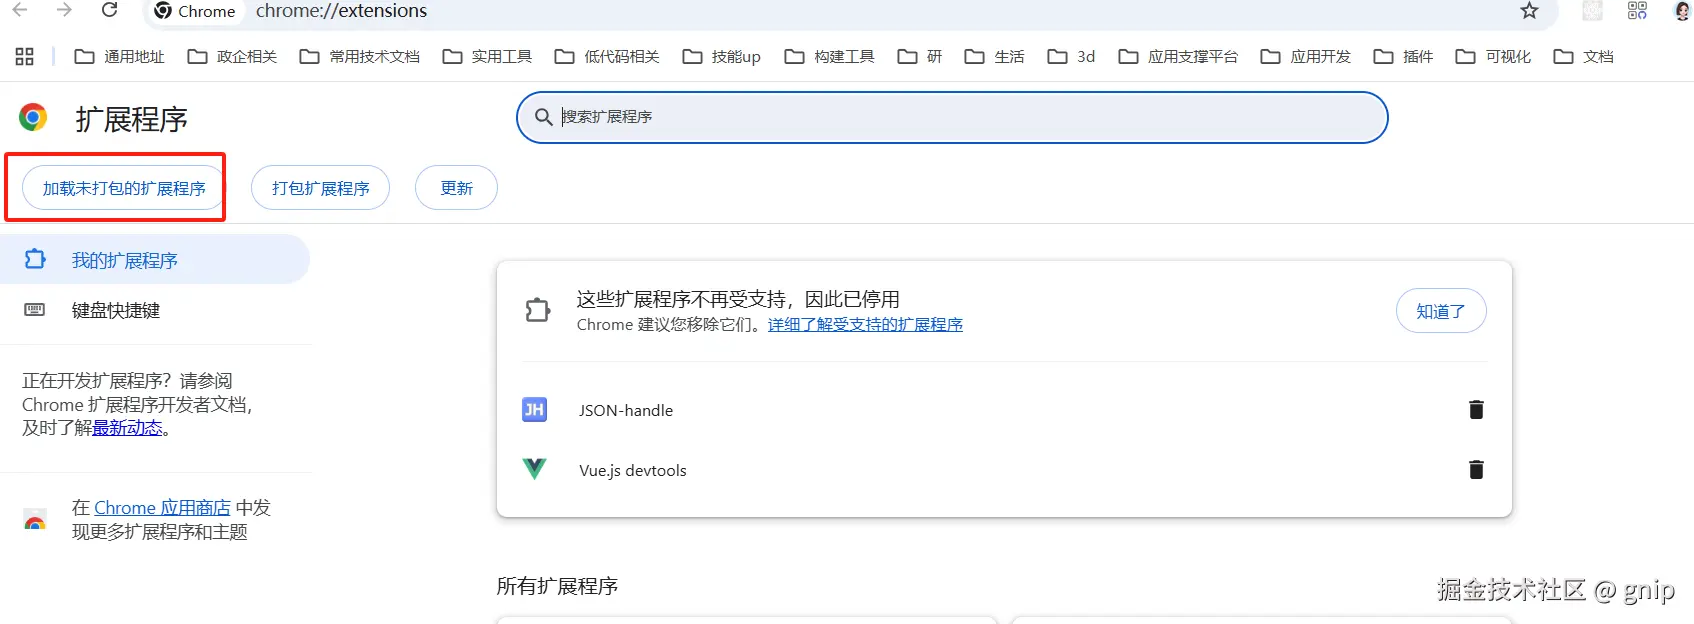
Task: Open 政企相关 bookmark folder
Action: click(x=232, y=57)
